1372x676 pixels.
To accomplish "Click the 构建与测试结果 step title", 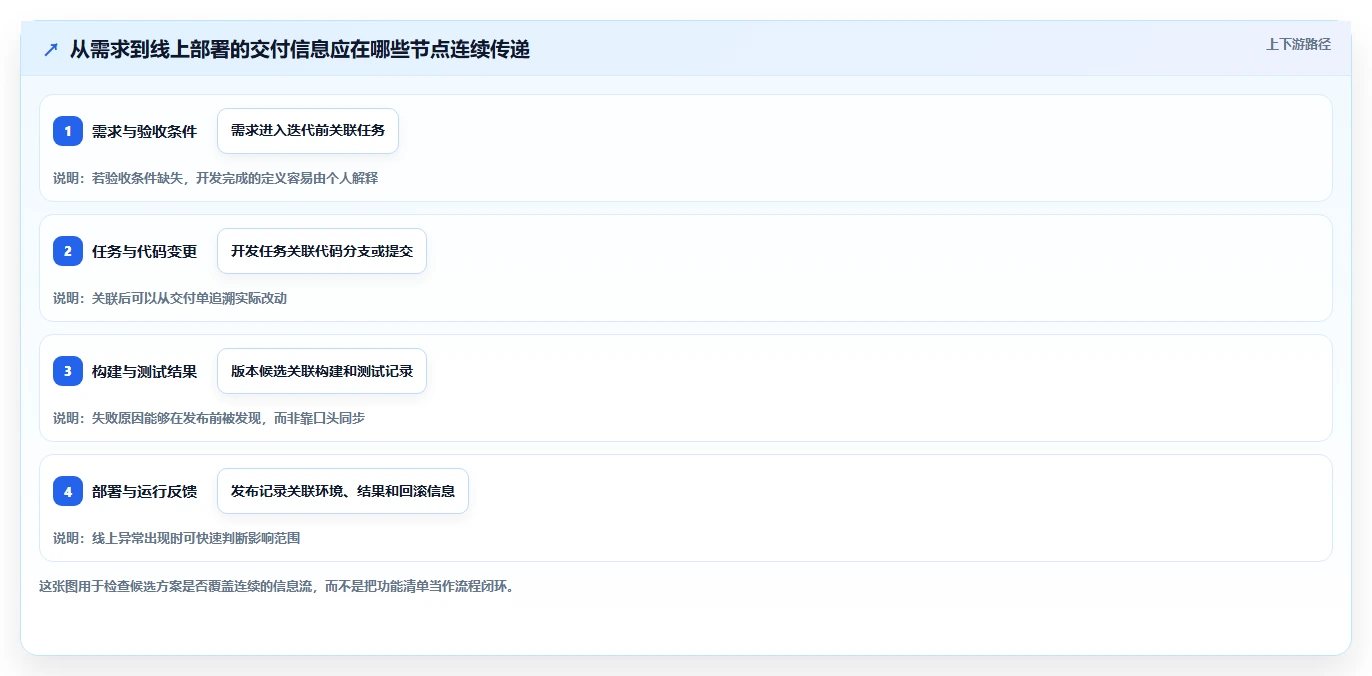I will (145, 371).
